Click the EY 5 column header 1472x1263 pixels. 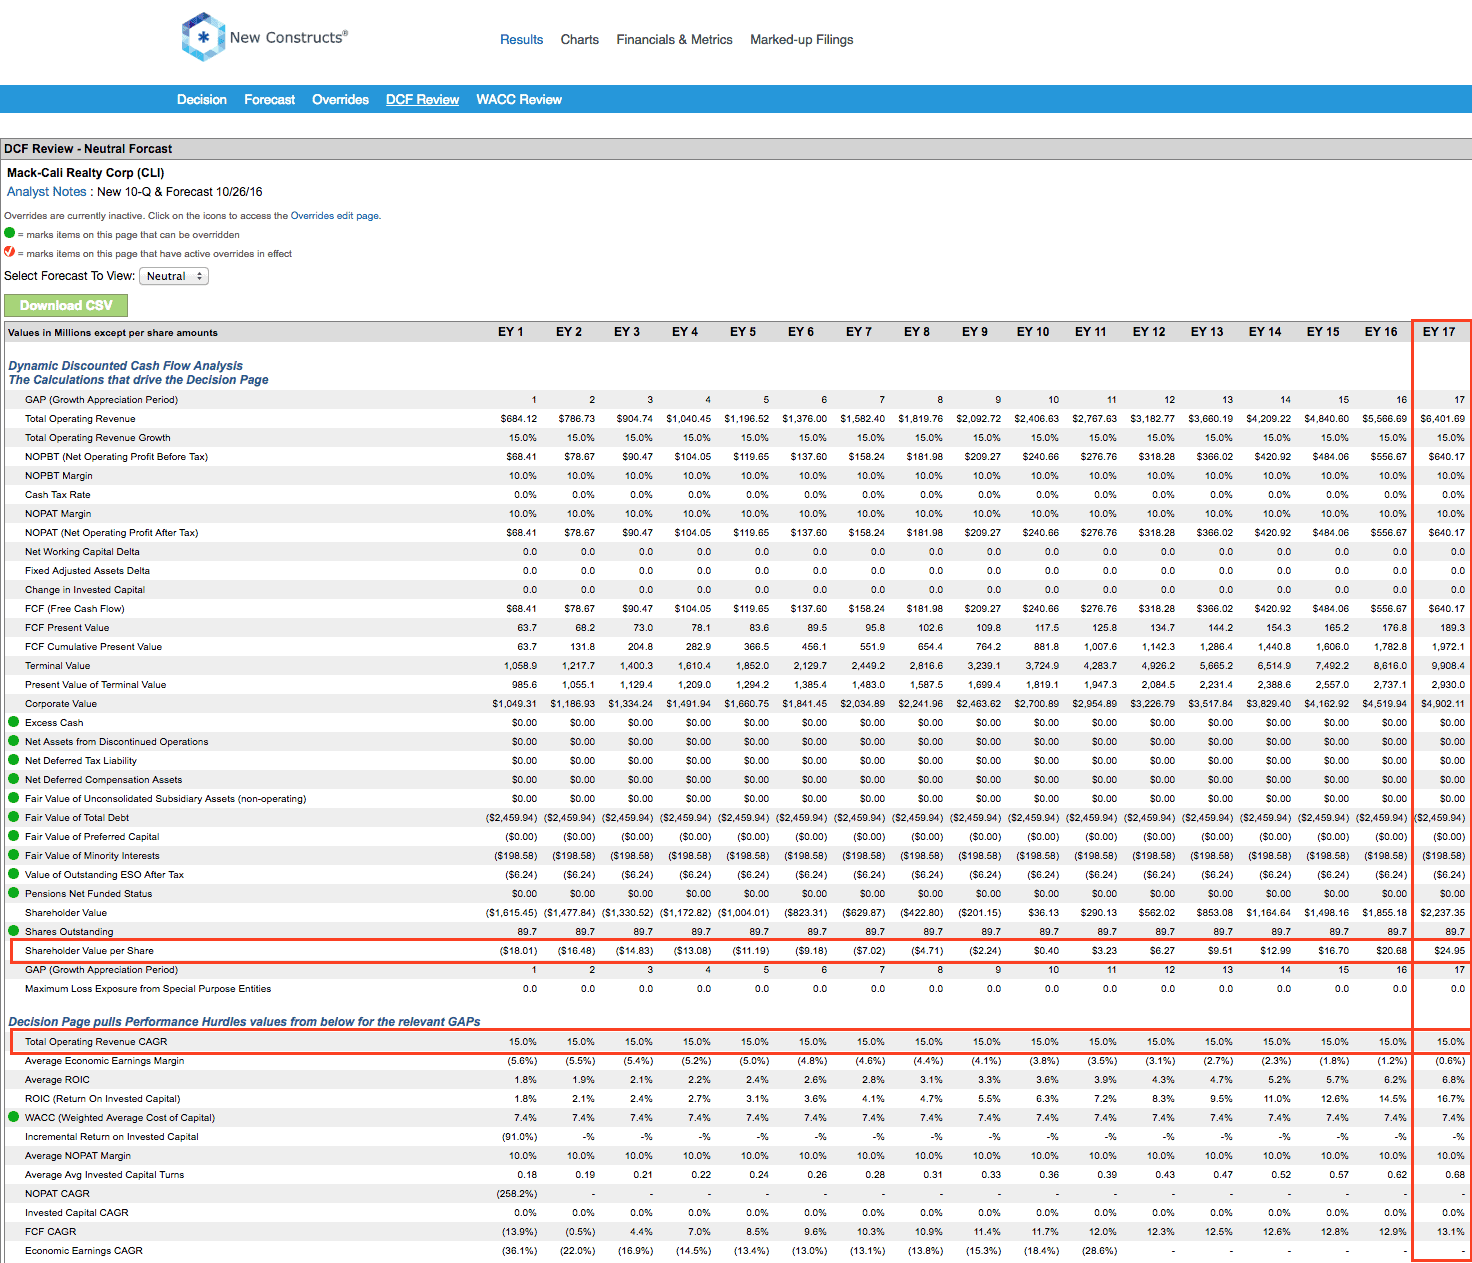[743, 332]
